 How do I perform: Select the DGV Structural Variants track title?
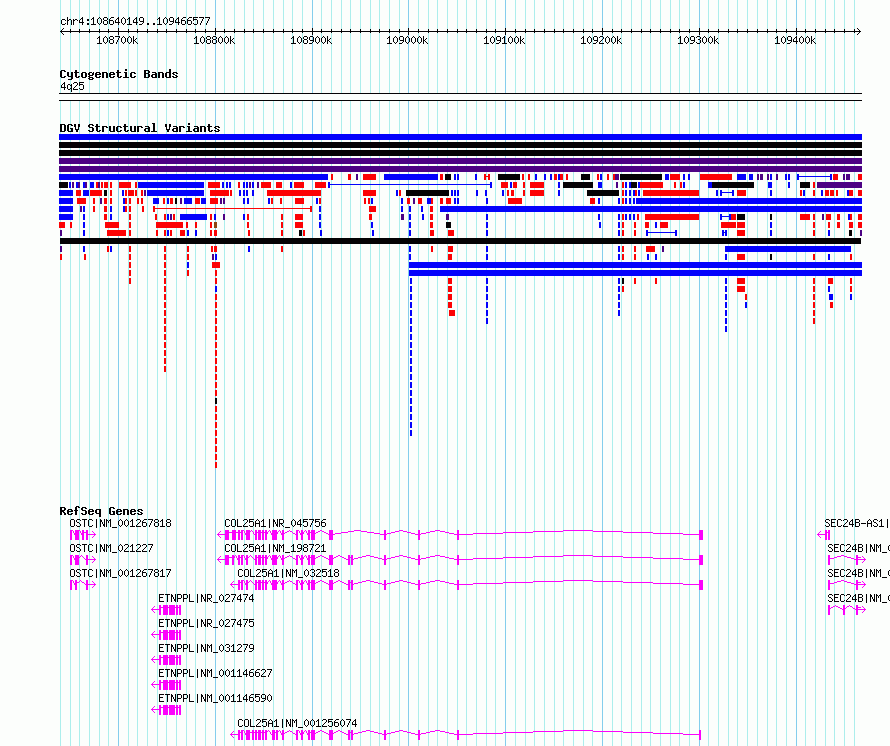[140, 128]
